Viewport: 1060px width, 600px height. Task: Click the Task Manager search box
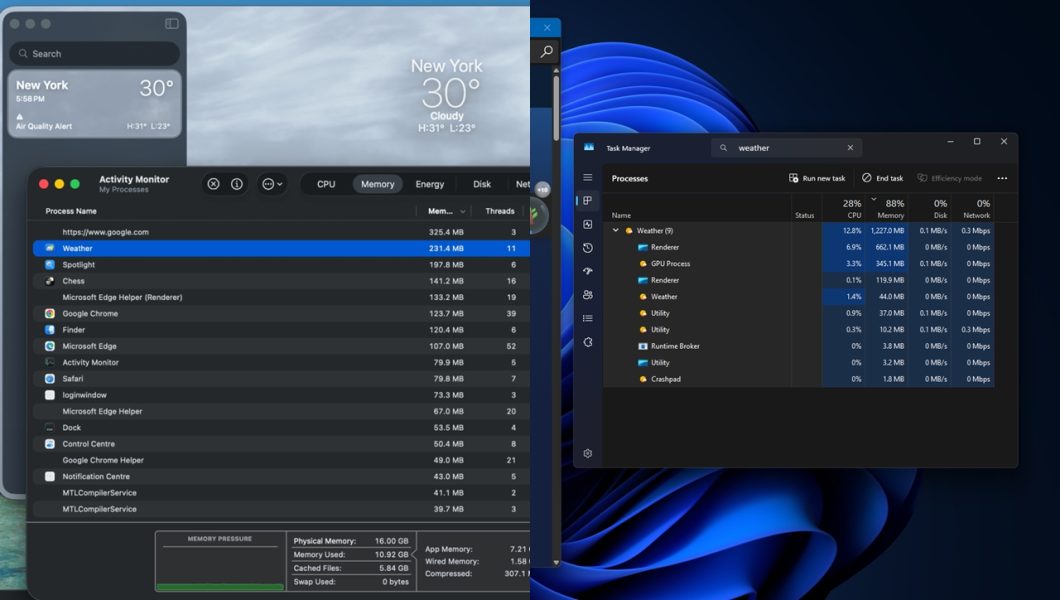(787, 148)
